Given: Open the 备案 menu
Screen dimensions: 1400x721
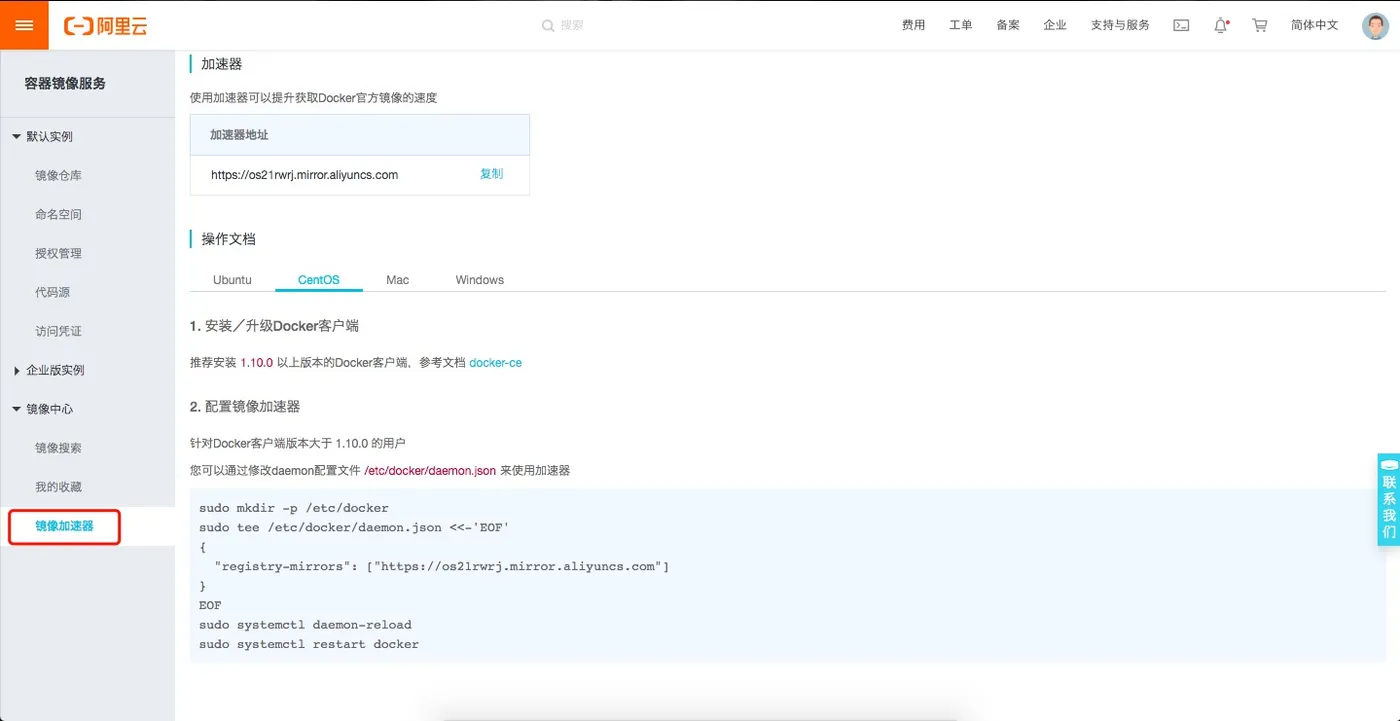Looking at the screenshot, I should coord(1008,26).
